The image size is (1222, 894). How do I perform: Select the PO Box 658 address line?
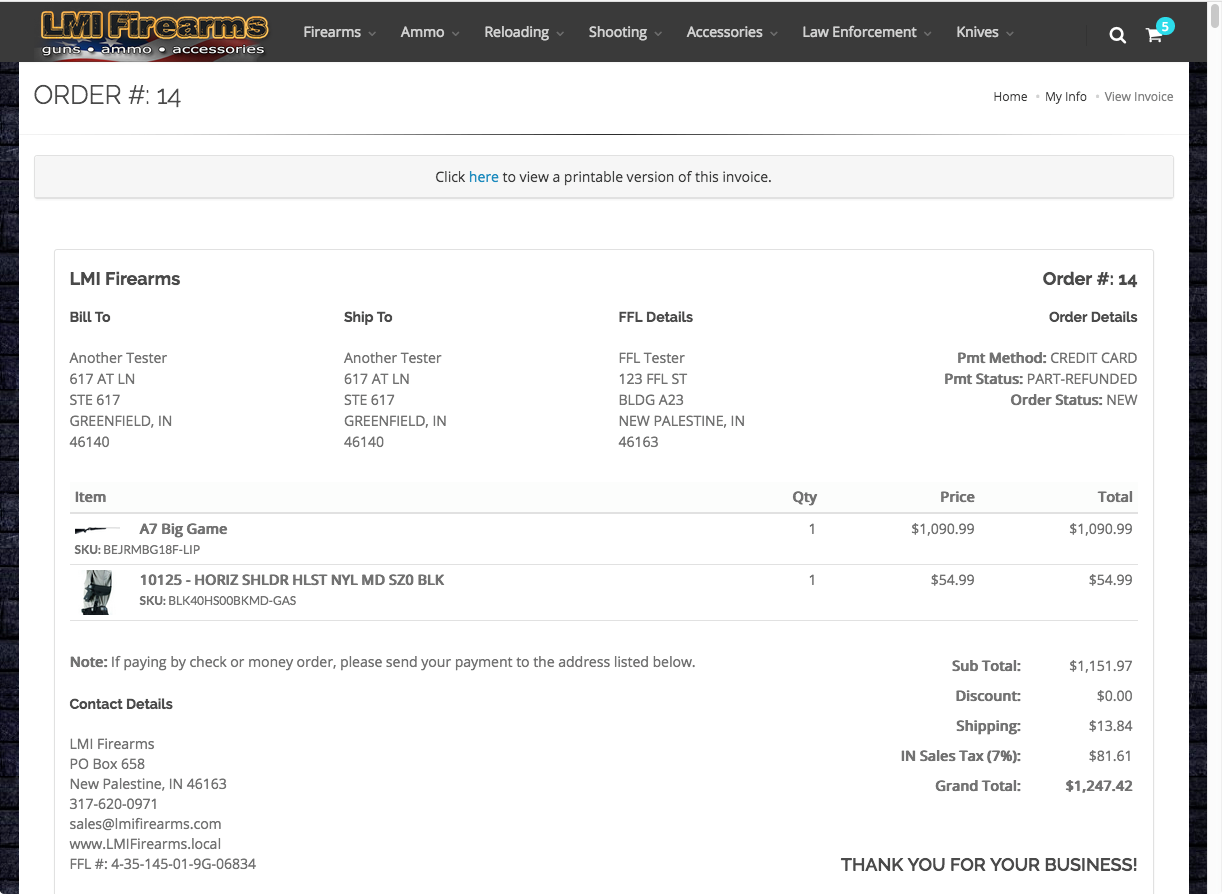(107, 764)
